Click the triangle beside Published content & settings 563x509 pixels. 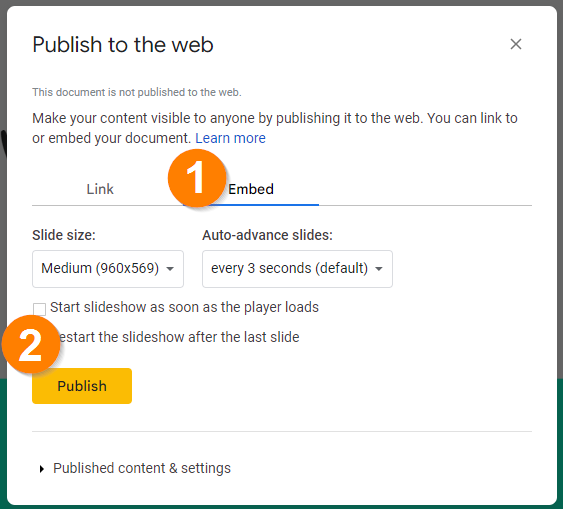click(x=42, y=468)
